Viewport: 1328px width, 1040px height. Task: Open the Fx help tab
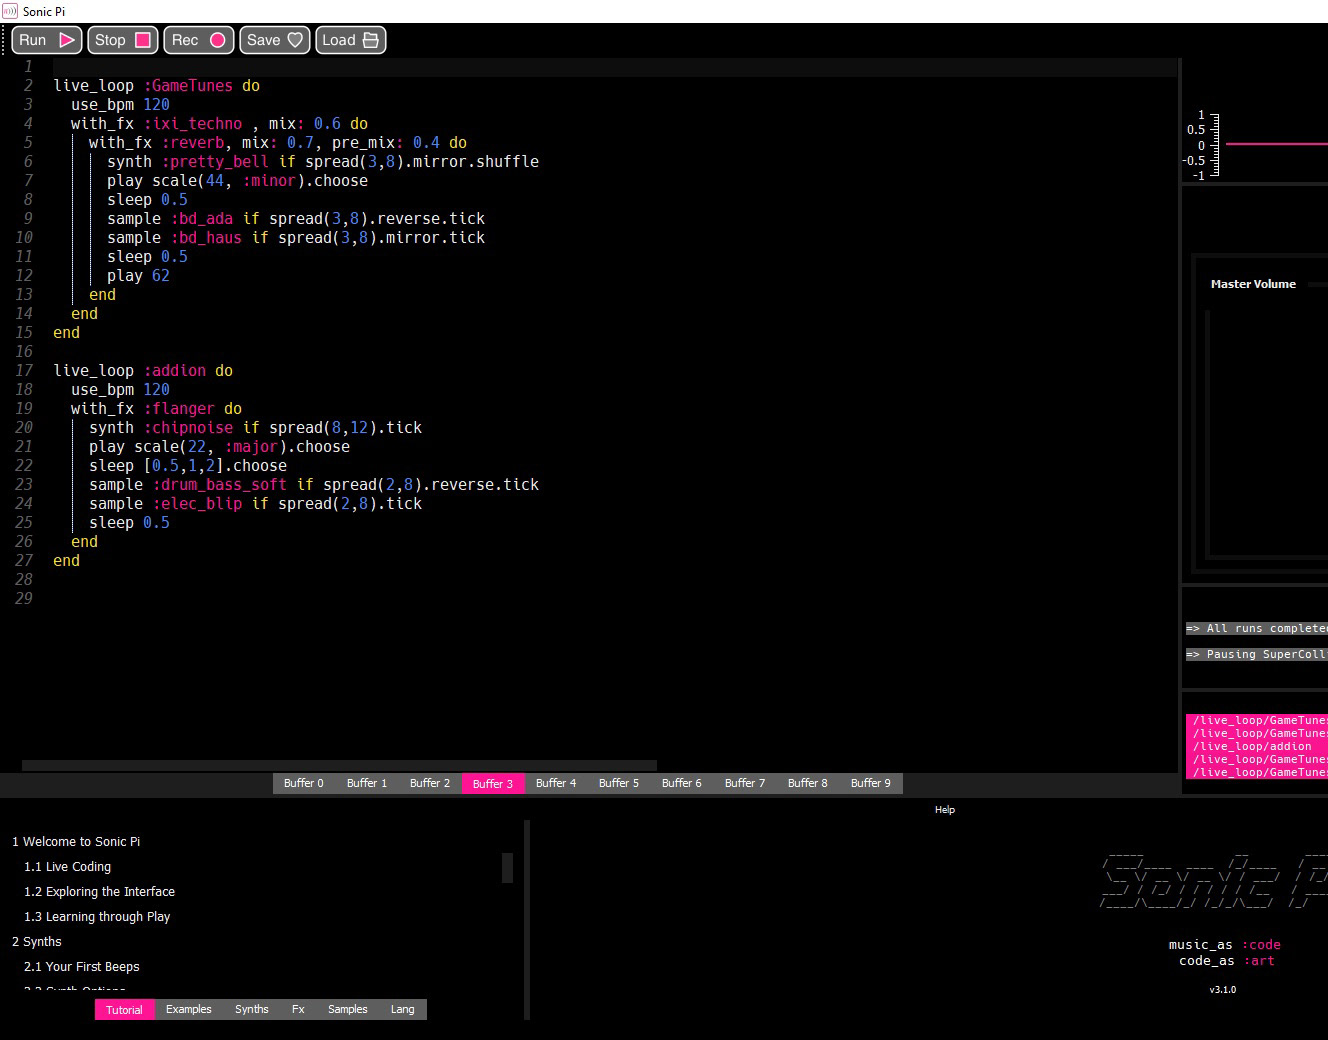pyautogui.click(x=298, y=1010)
